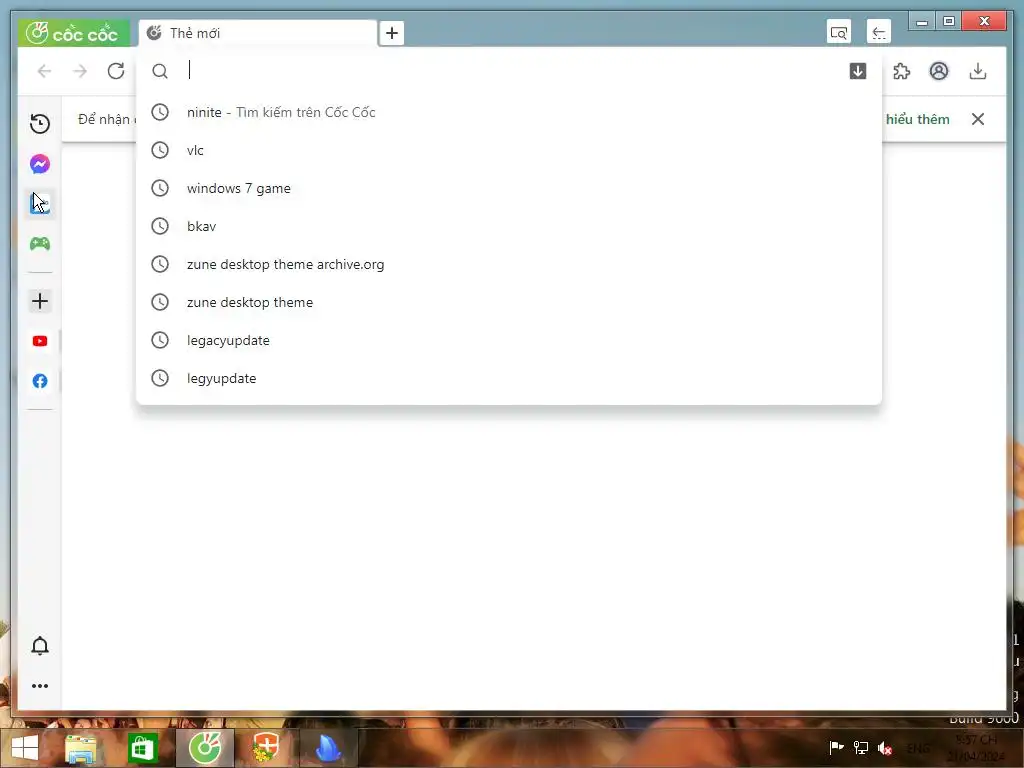Select the "vlc" suggestion
1024x768 pixels.
pyautogui.click(x=509, y=150)
